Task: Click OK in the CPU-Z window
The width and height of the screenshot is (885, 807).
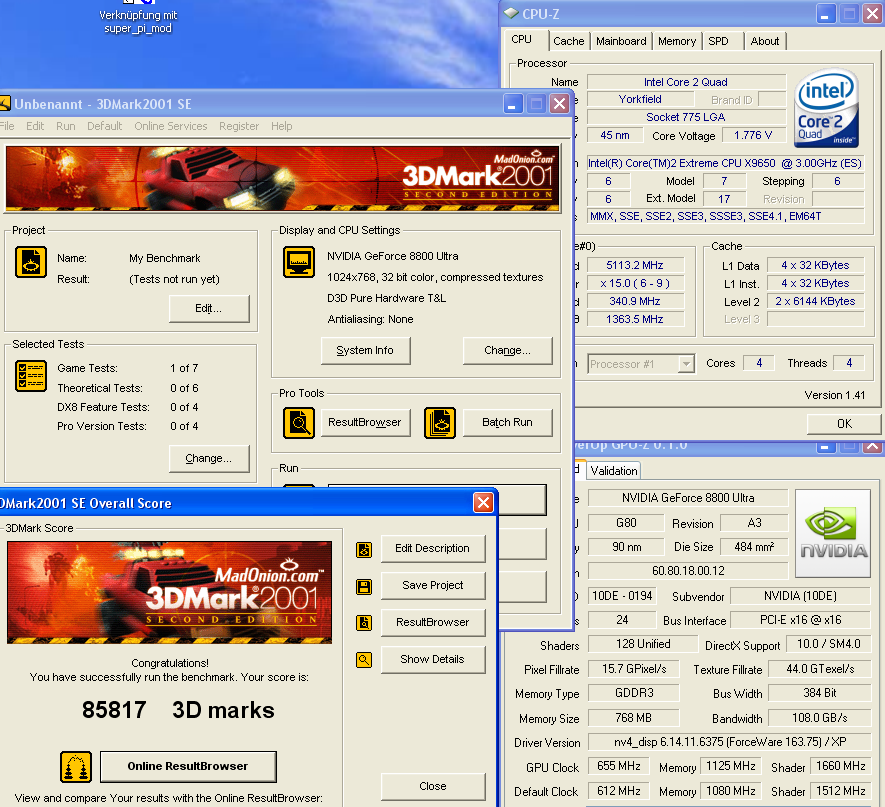Action: point(844,424)
